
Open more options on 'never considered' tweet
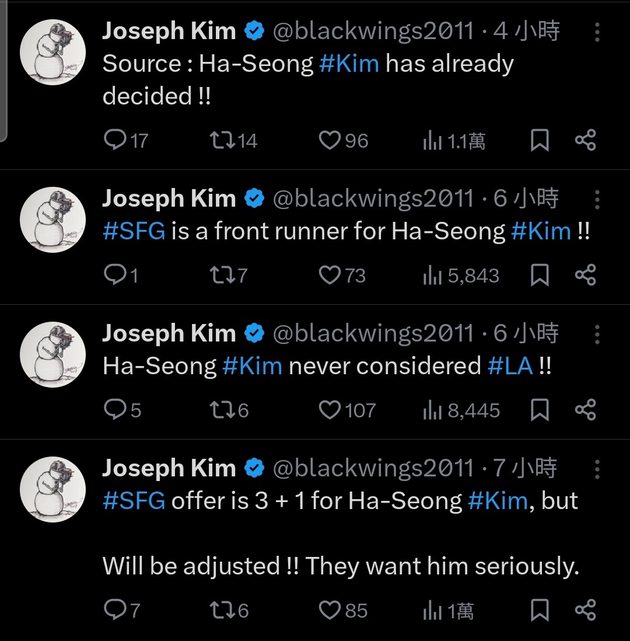[597, 333]
